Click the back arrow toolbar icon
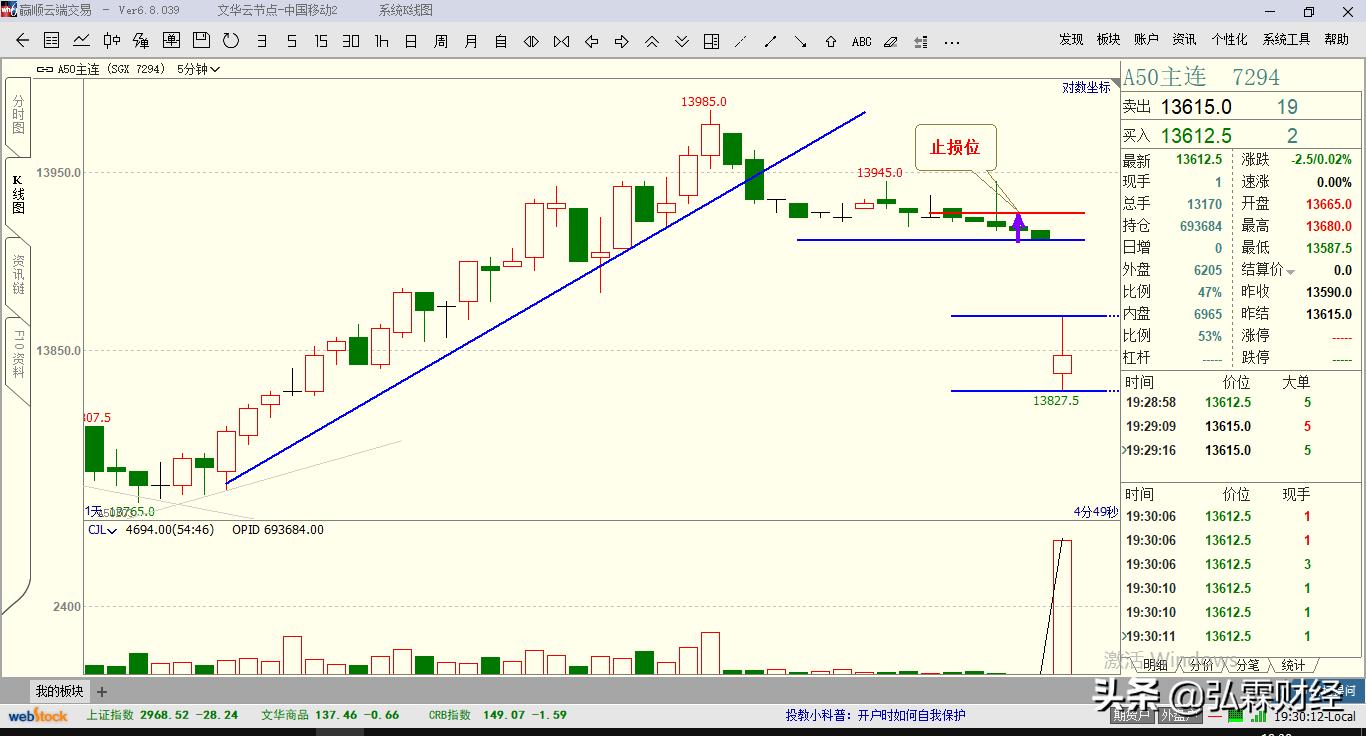Screen dimensions: 1366x736 22,41
